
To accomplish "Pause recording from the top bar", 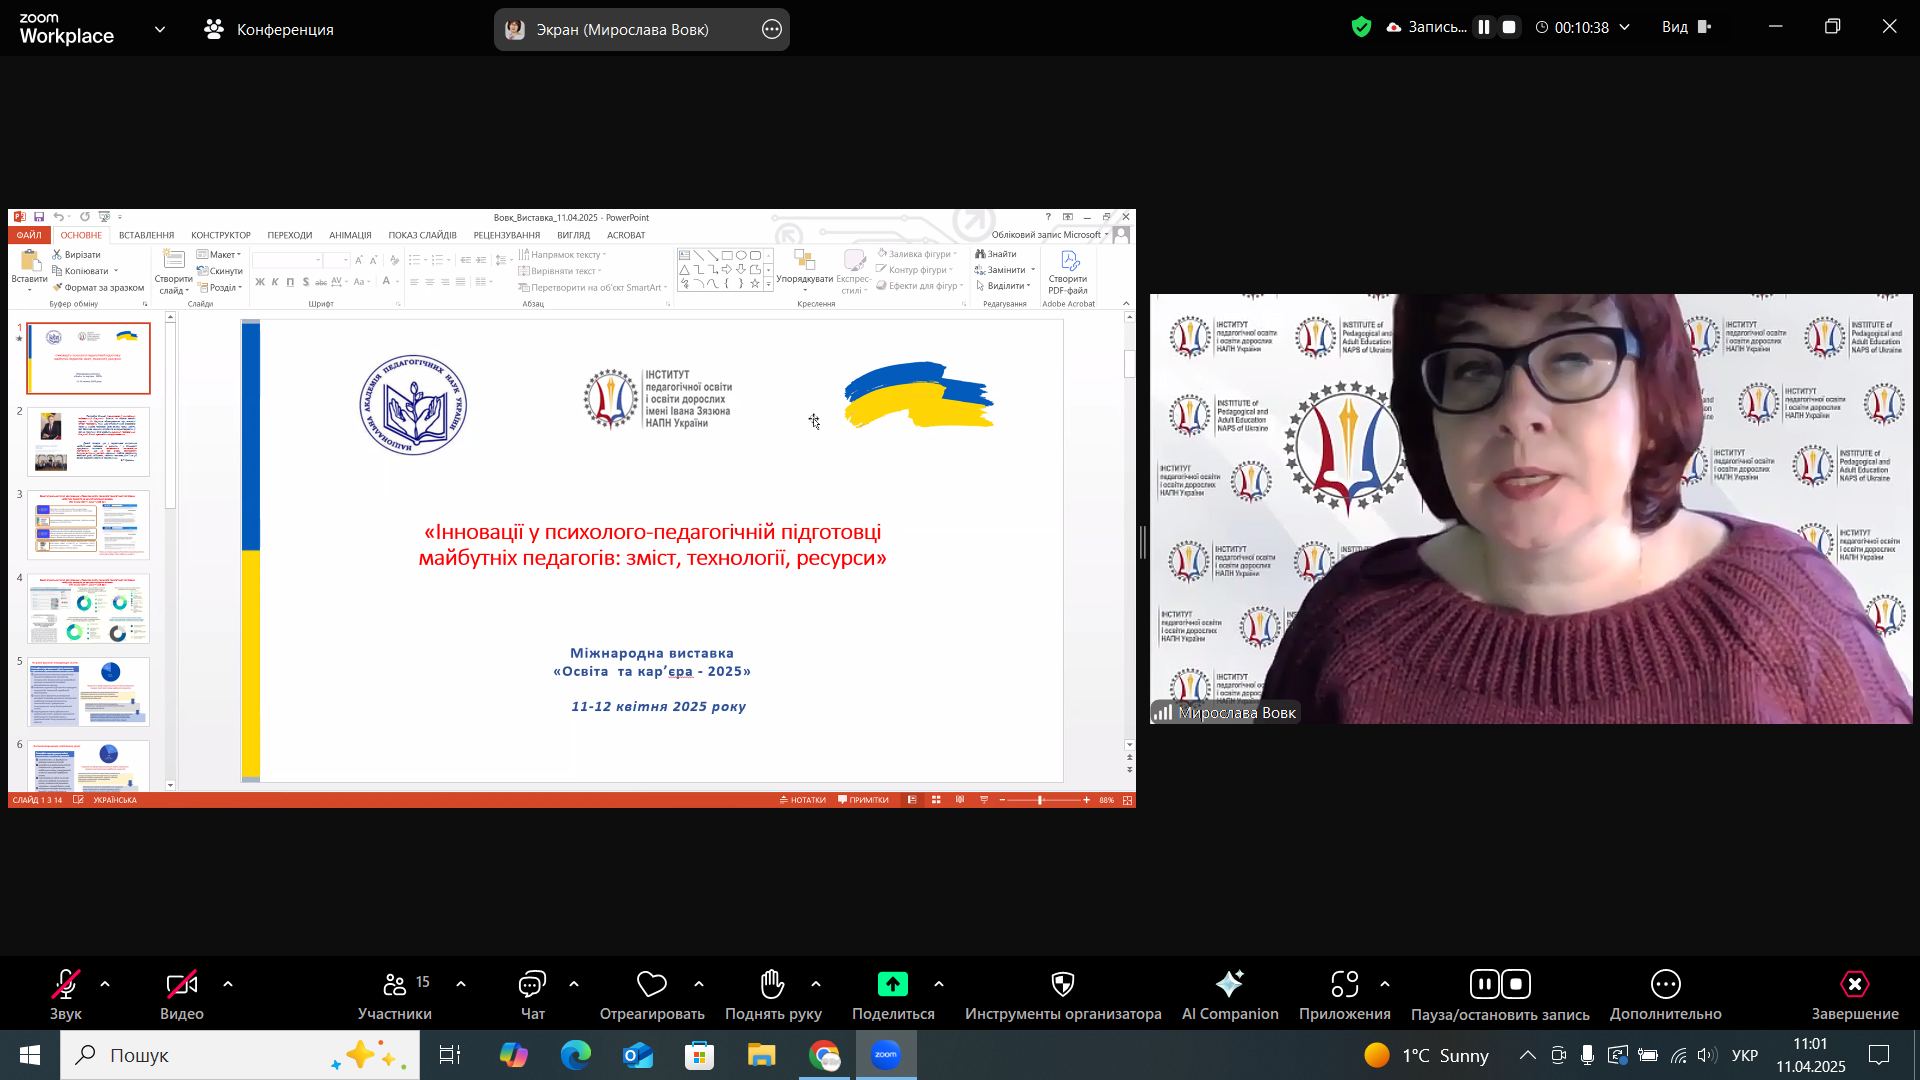I will 1484,28.
